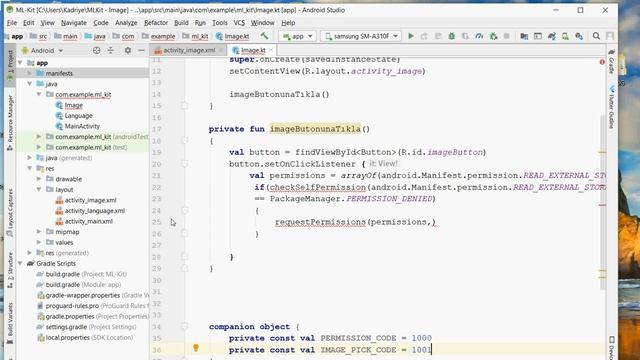
Task: Open activity_main.xml in the tree
Action: (89, 221)
